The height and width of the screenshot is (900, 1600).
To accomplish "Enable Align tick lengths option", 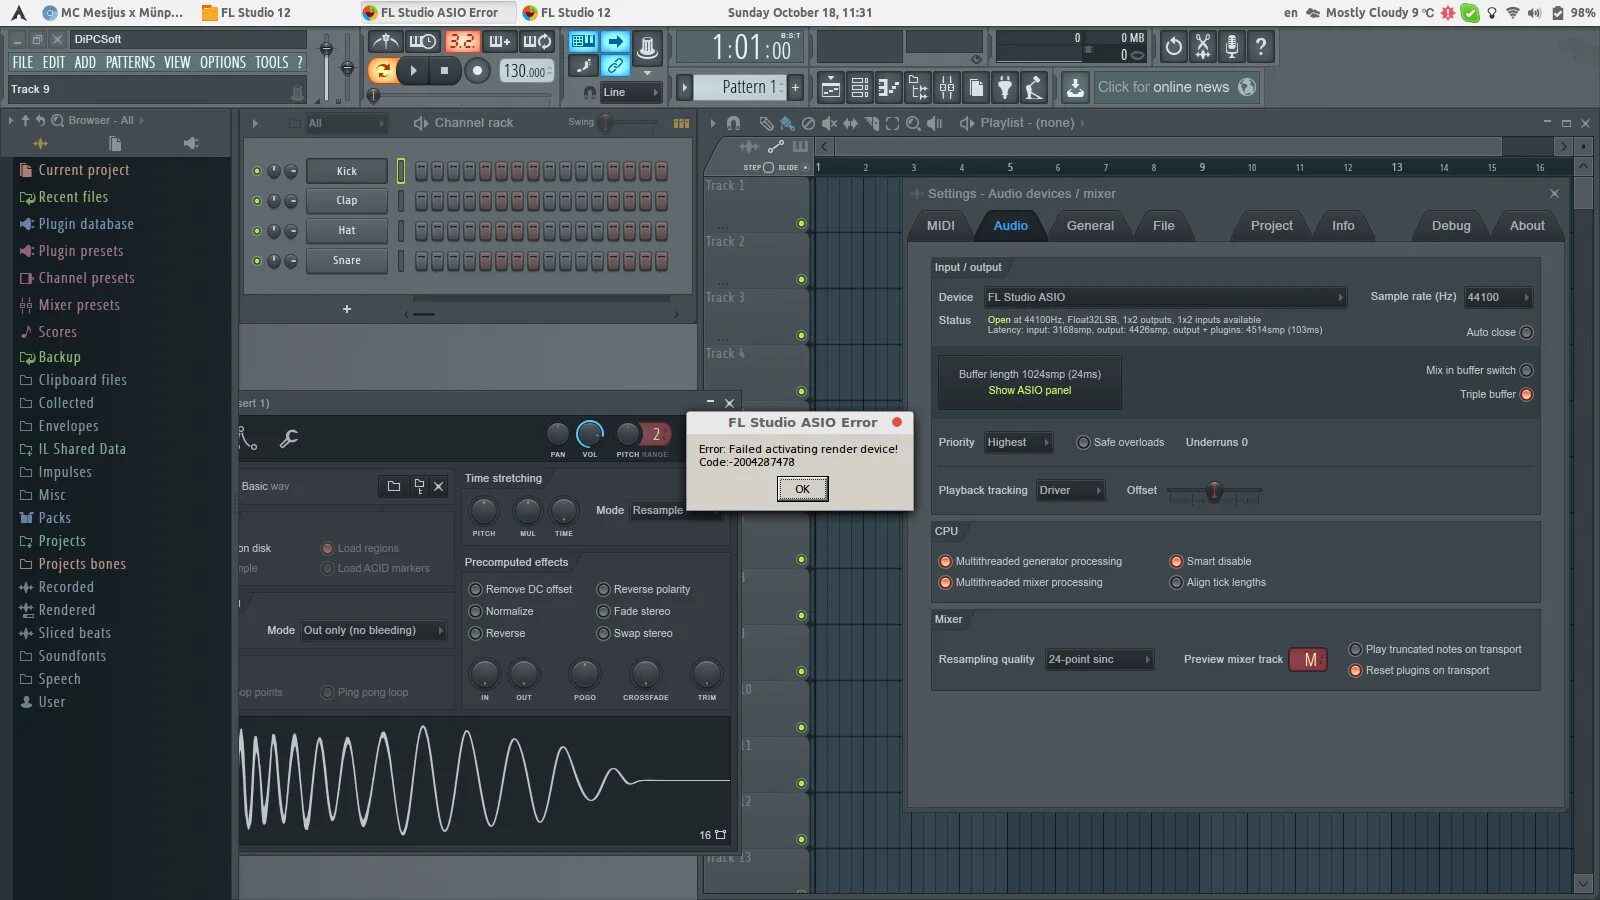I will tap(1176, 582).
